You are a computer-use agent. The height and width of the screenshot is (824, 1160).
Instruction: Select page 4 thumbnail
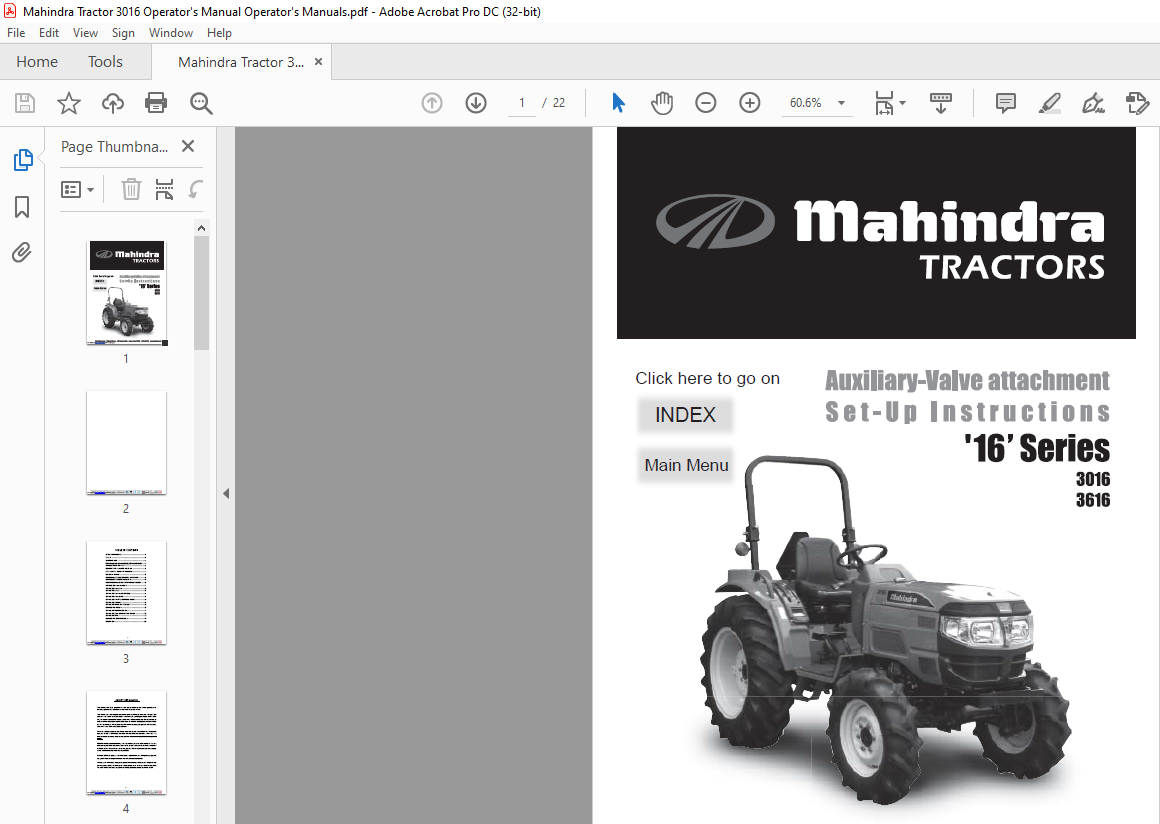[x=127, y=743]
